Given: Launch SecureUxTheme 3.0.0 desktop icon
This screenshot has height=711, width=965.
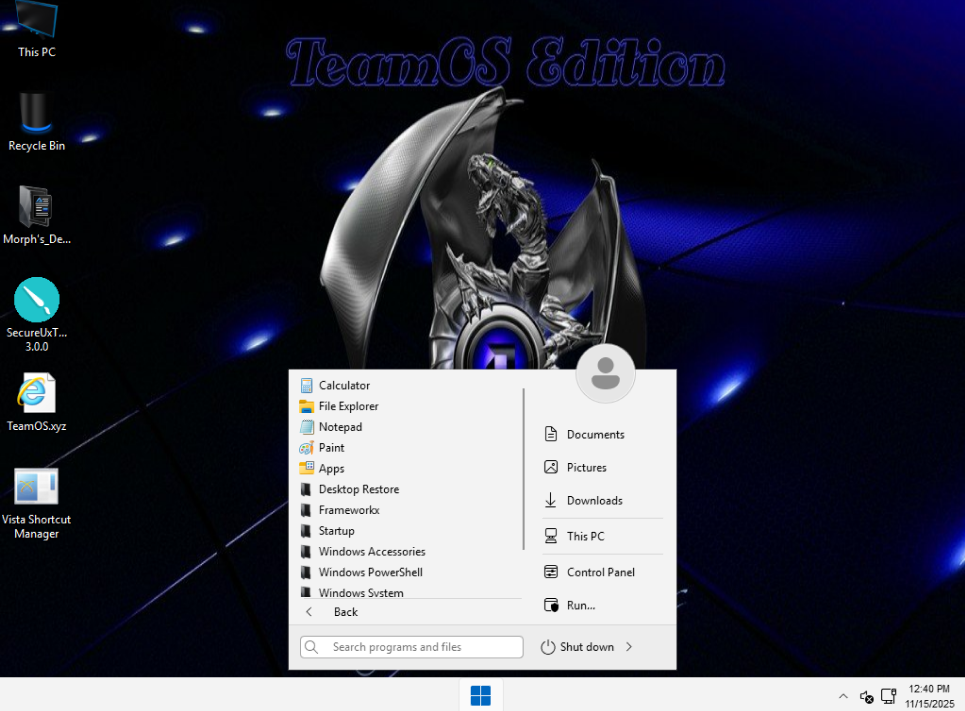Looking at the screenshot, I should tap(36, 315).
